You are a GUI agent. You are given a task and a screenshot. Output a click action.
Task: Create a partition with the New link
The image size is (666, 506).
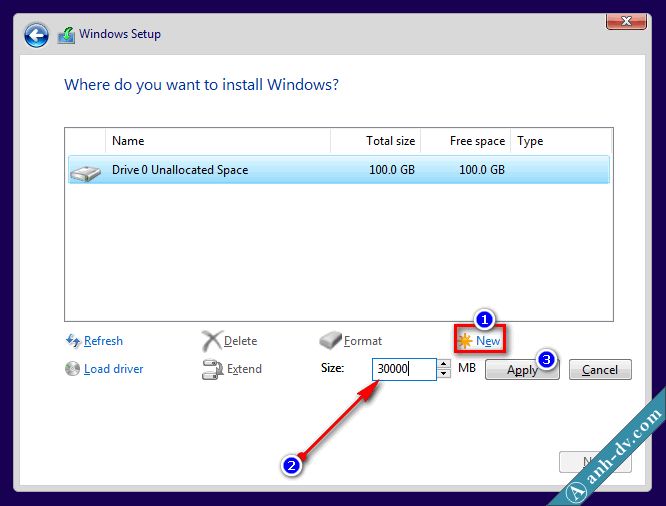pyautogui.click(x=488, y=341)
